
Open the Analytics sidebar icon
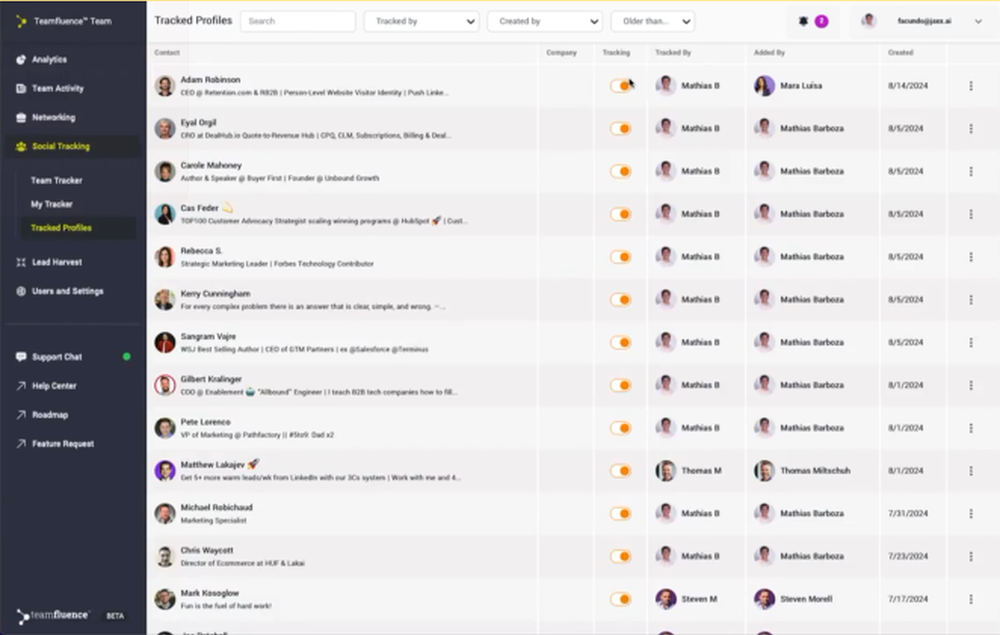(21, 59)
